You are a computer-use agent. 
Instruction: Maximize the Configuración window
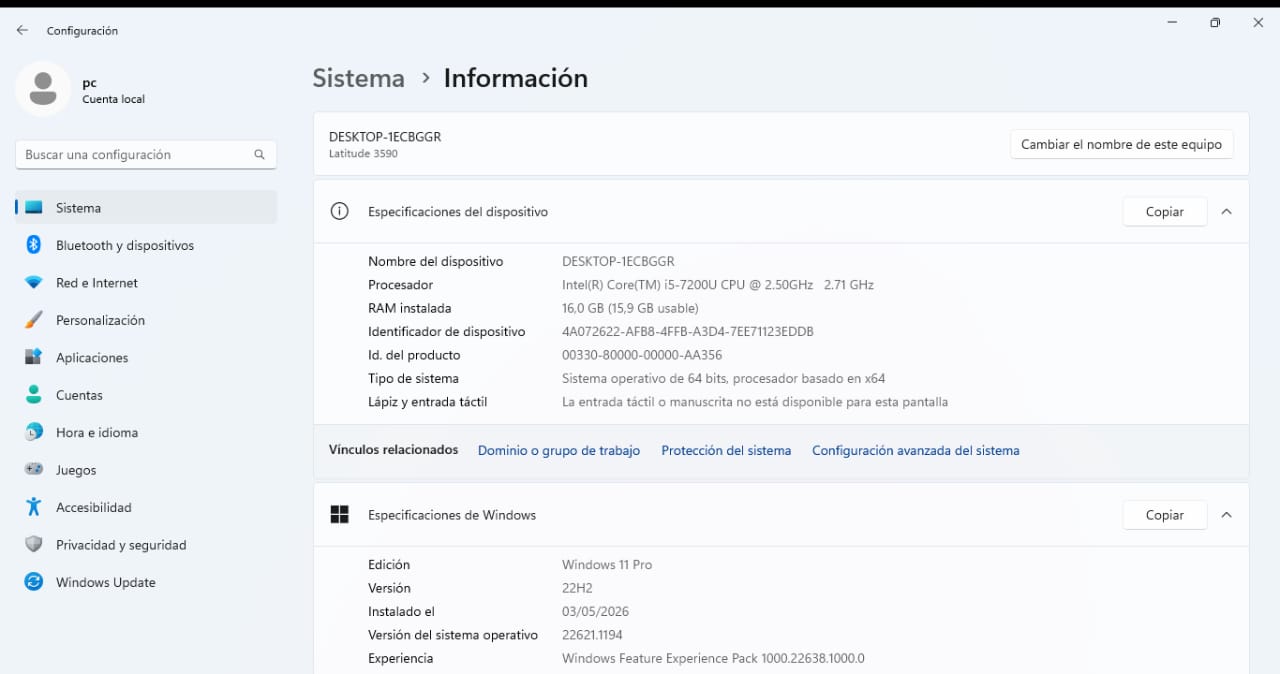pyautogui.click(x=1215, y=22)
